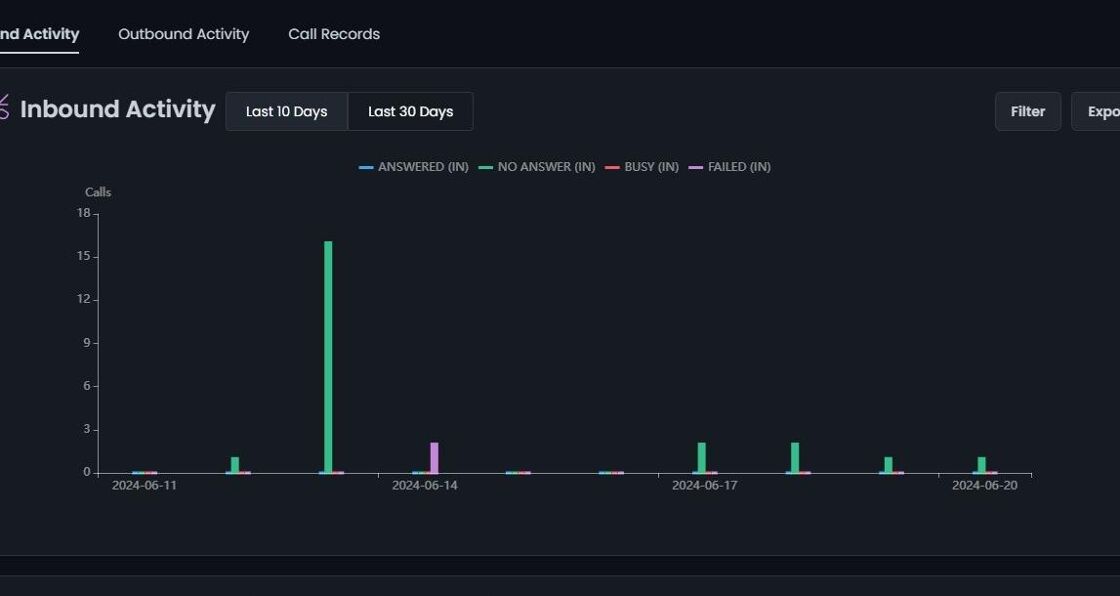Click the purple Failed bar near 2024-06-14
1120x596 pixels.
click(434, 457)
